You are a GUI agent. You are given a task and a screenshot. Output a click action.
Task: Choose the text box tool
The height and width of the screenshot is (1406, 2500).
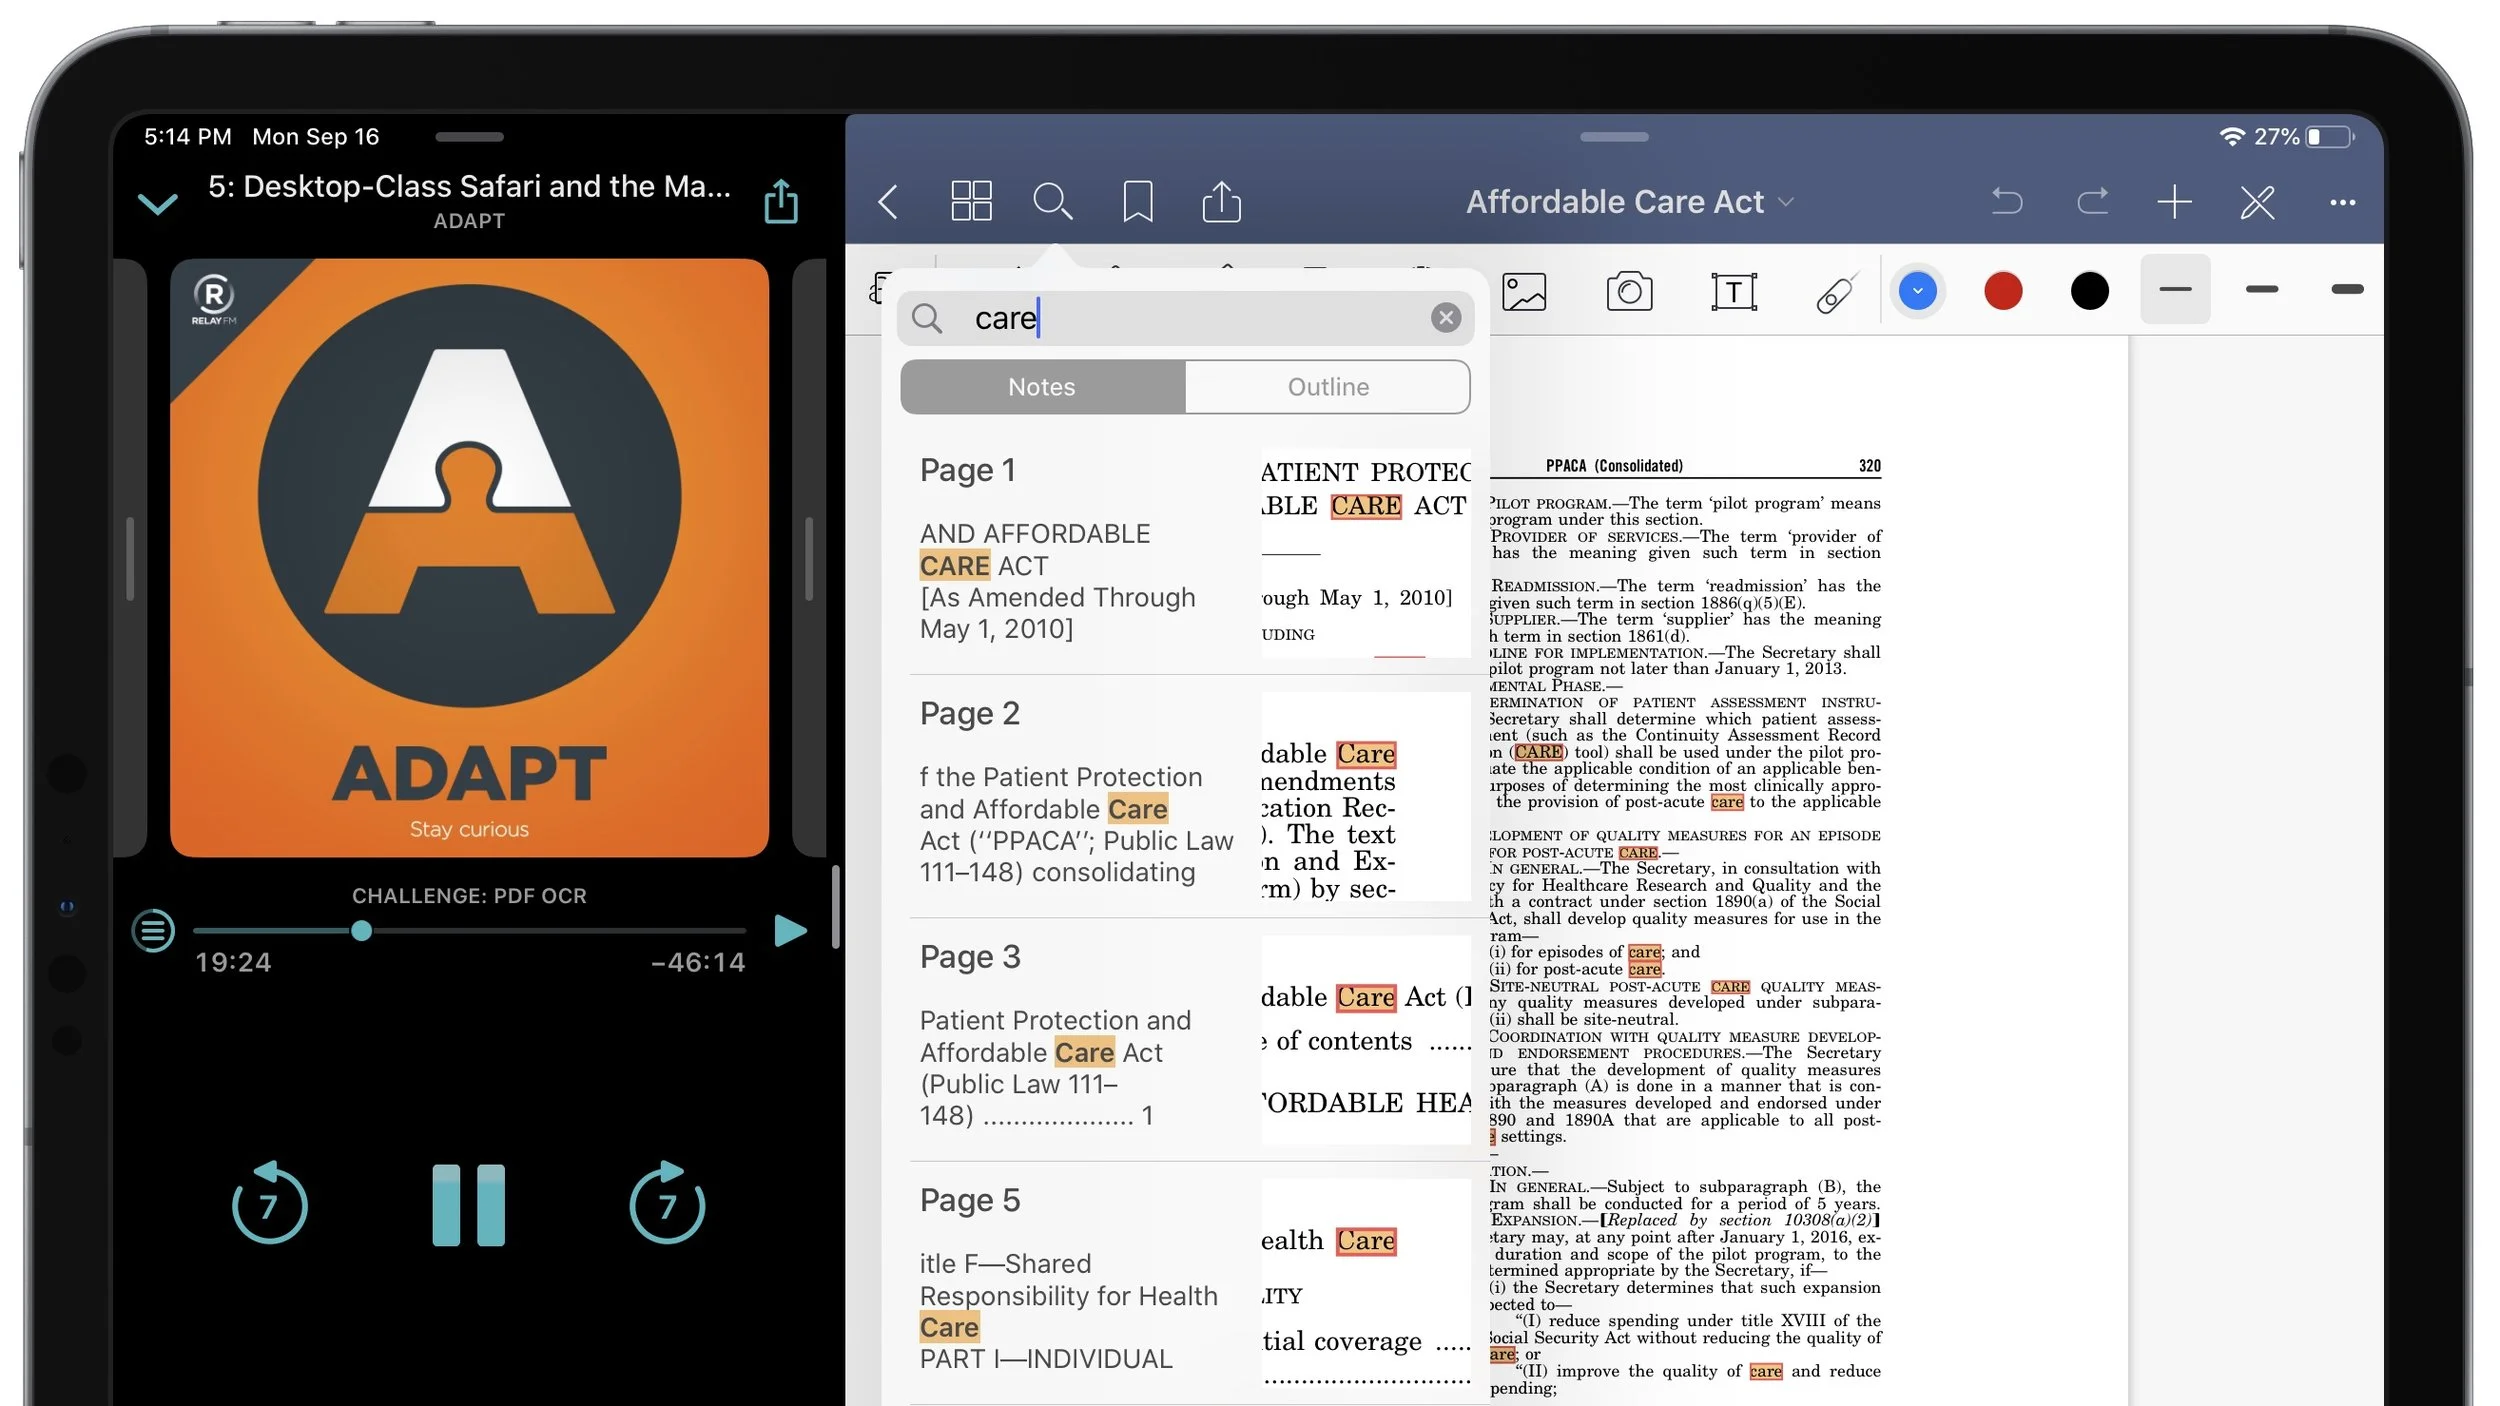(1733, 292)
